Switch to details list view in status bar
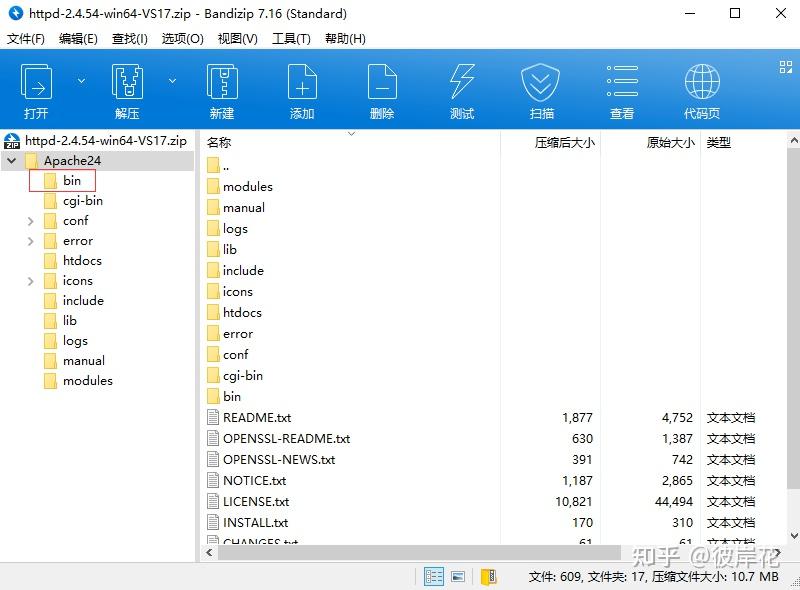800x590 pixels. [434, 577]
